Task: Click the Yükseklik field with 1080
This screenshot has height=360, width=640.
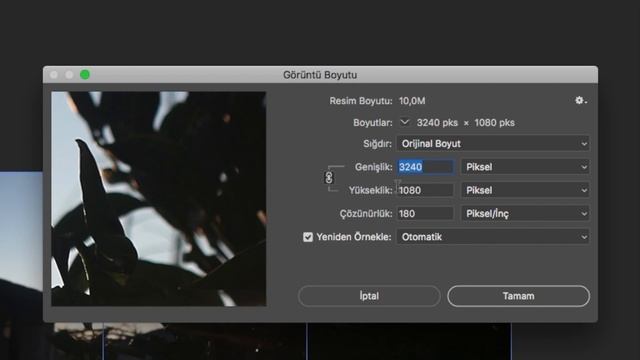Action: [425, 190]
